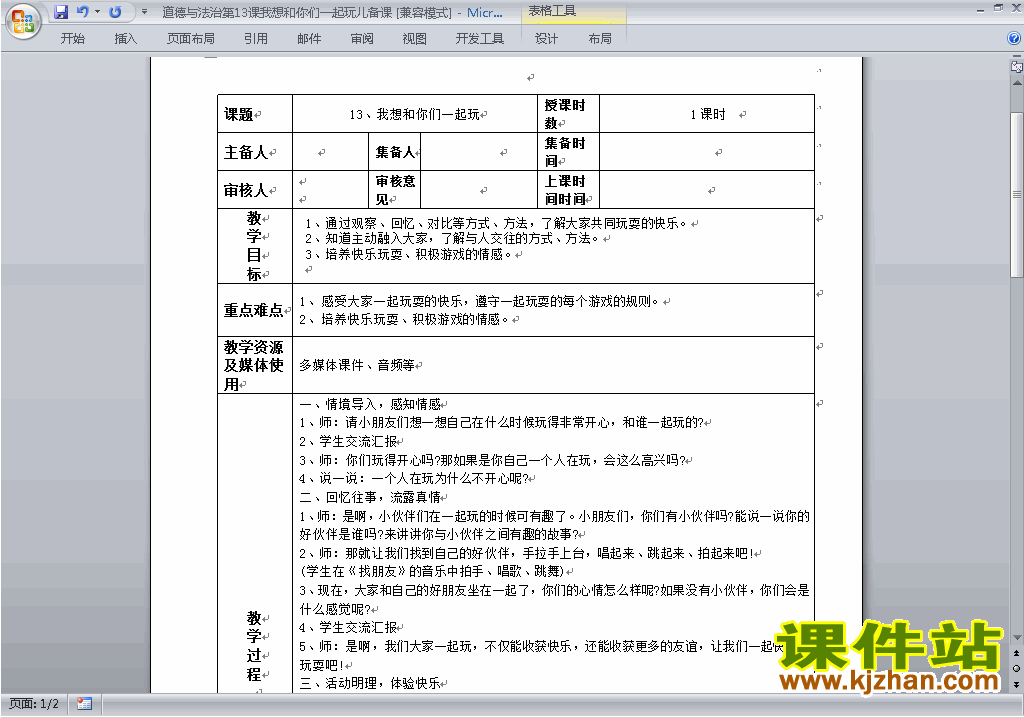
Task: Open the table tools 布局 tab
Action: pos(600,39)
